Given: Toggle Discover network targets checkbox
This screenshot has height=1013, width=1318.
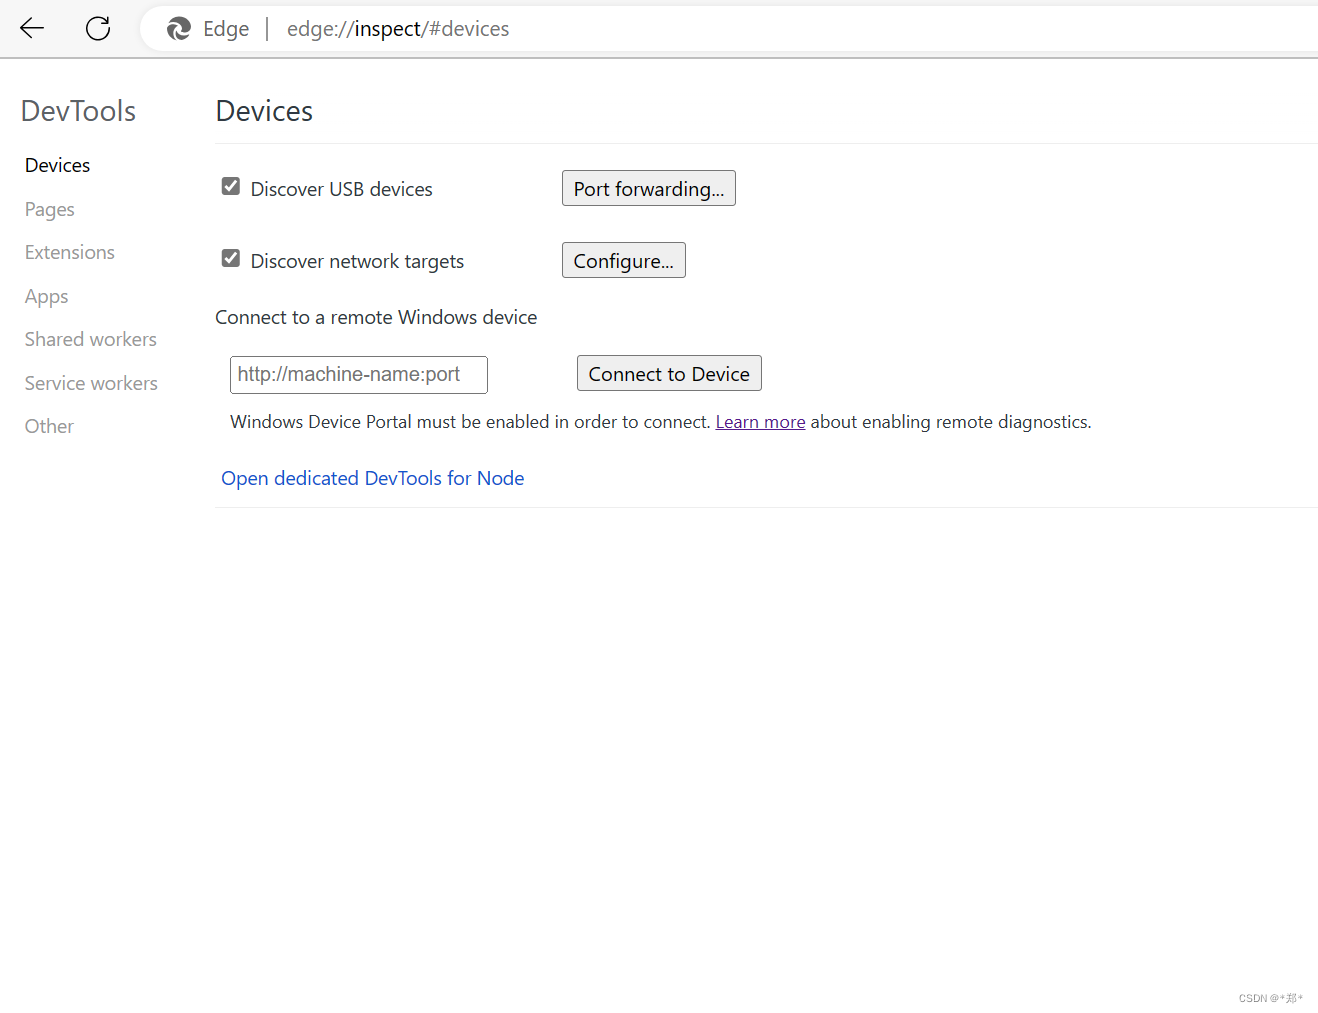Looking at the screenshot, I should tap(231, 259).
